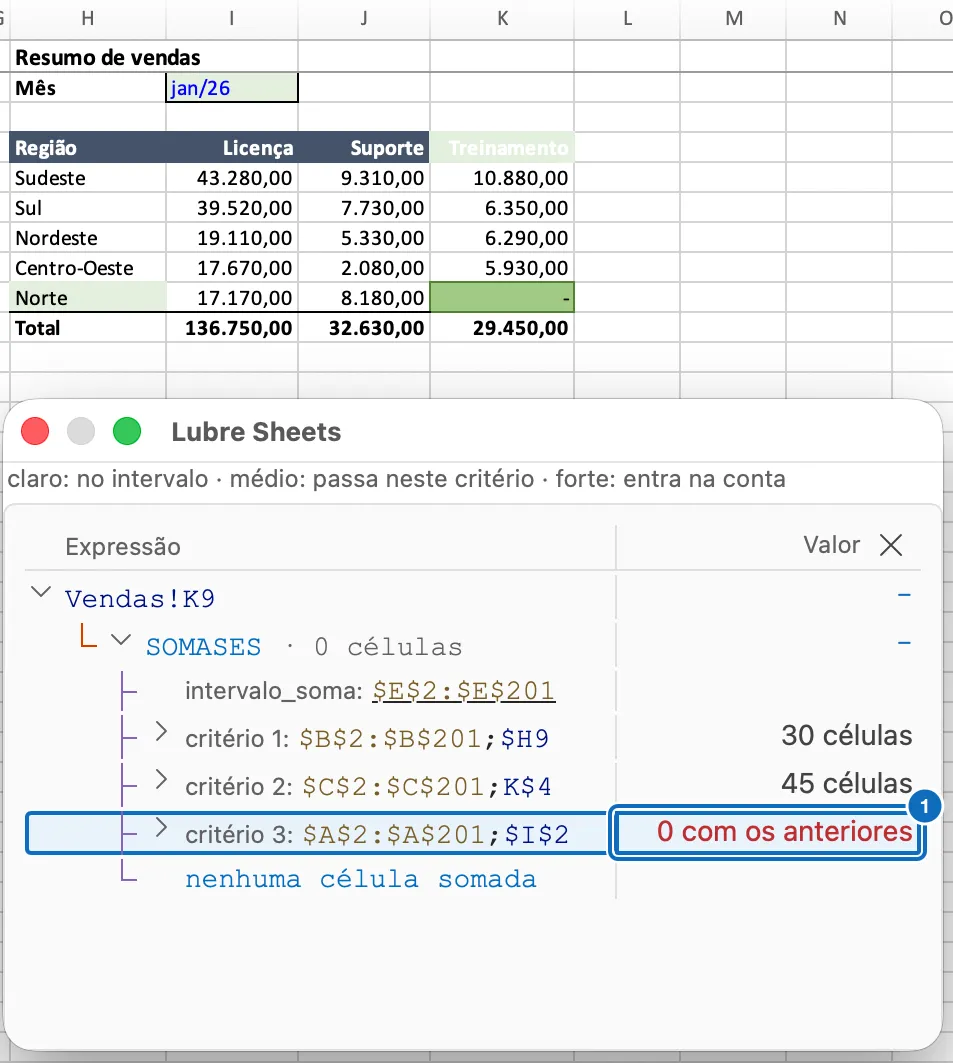Click the Vendas!K9 expression label
Viewport: 953px width, 1063px height.
tap(140, 599)
